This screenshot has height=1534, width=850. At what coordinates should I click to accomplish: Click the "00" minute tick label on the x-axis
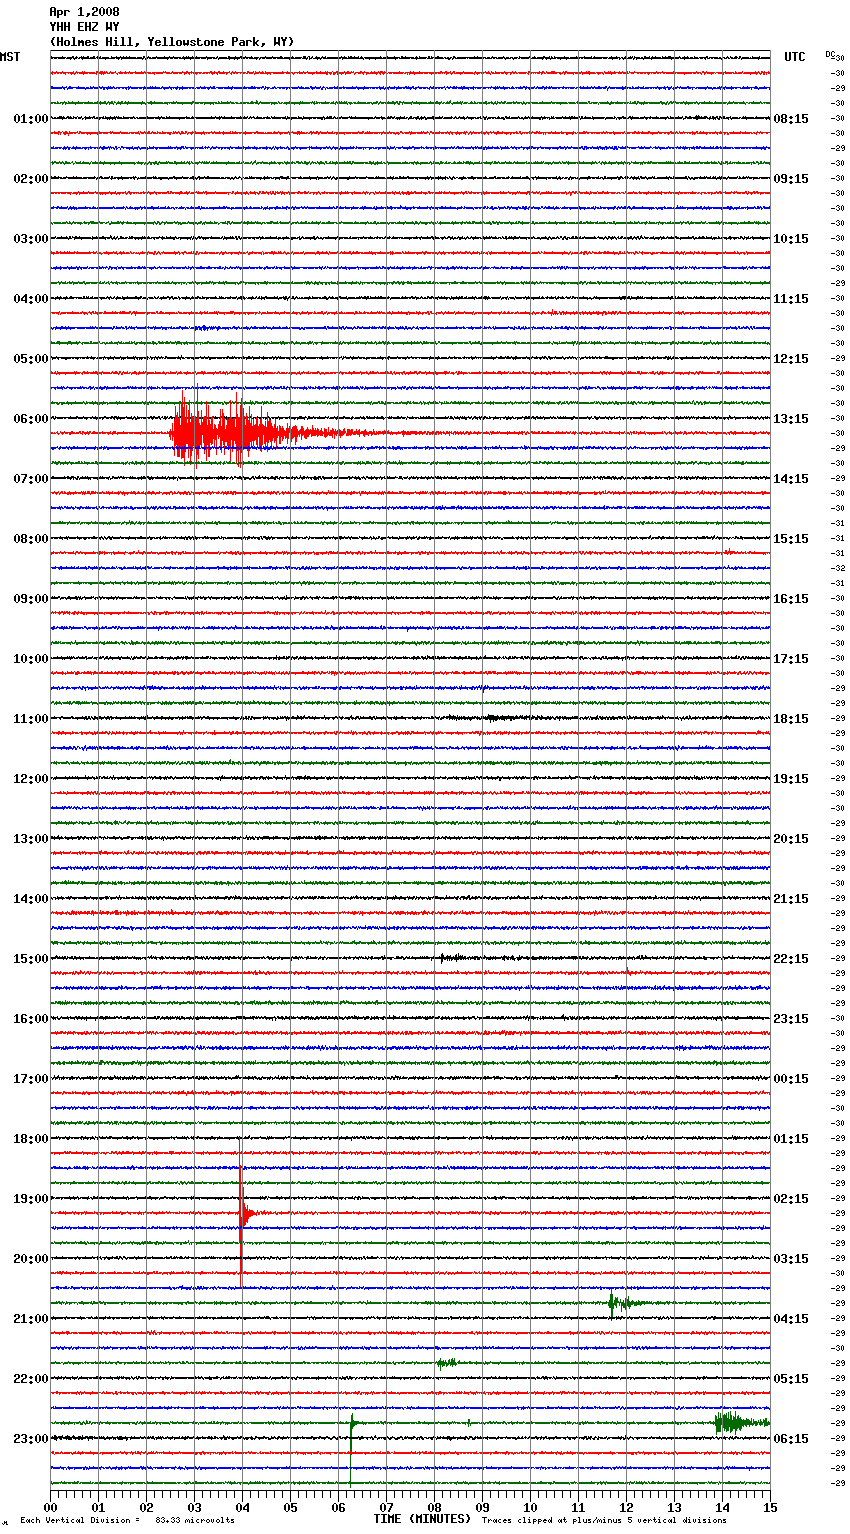[x=50, y=1507]
